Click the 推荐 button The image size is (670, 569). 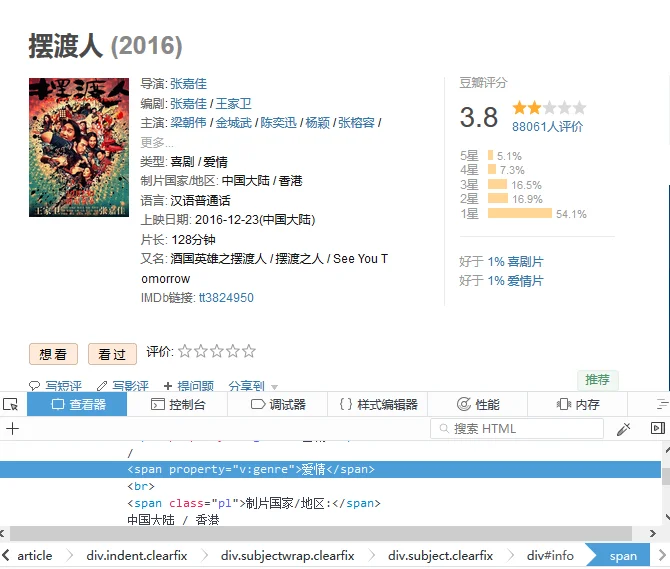(x=597, y=379)
